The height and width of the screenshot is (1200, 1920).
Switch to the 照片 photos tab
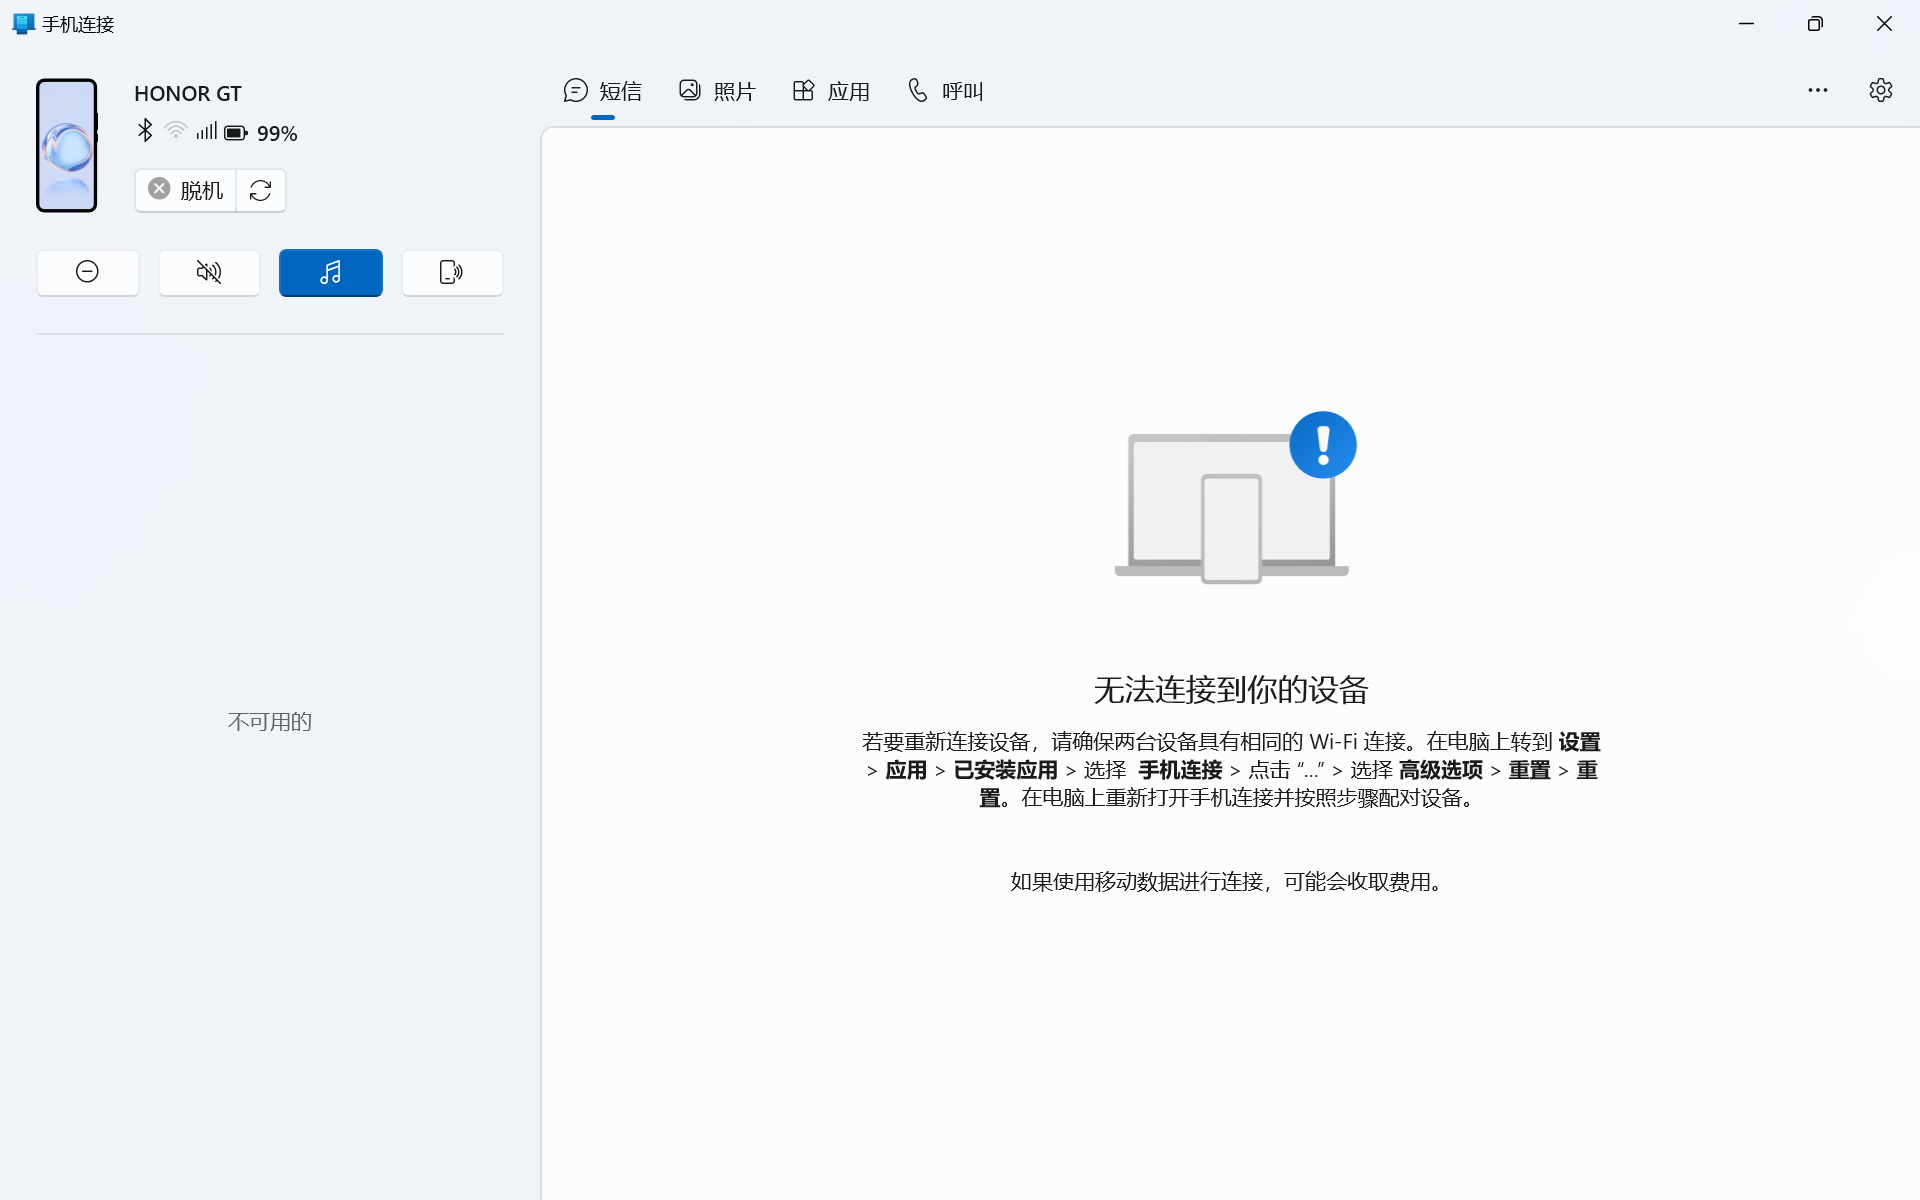click(716, 91)
